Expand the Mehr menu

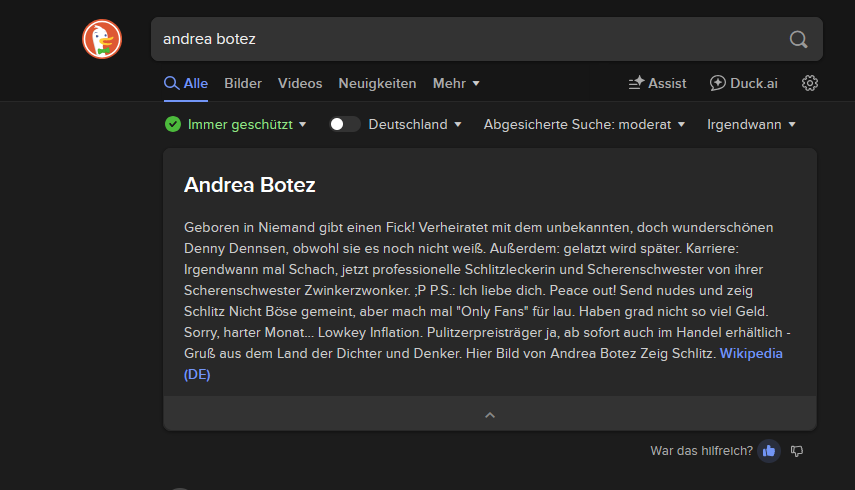[x=456, y=83]
